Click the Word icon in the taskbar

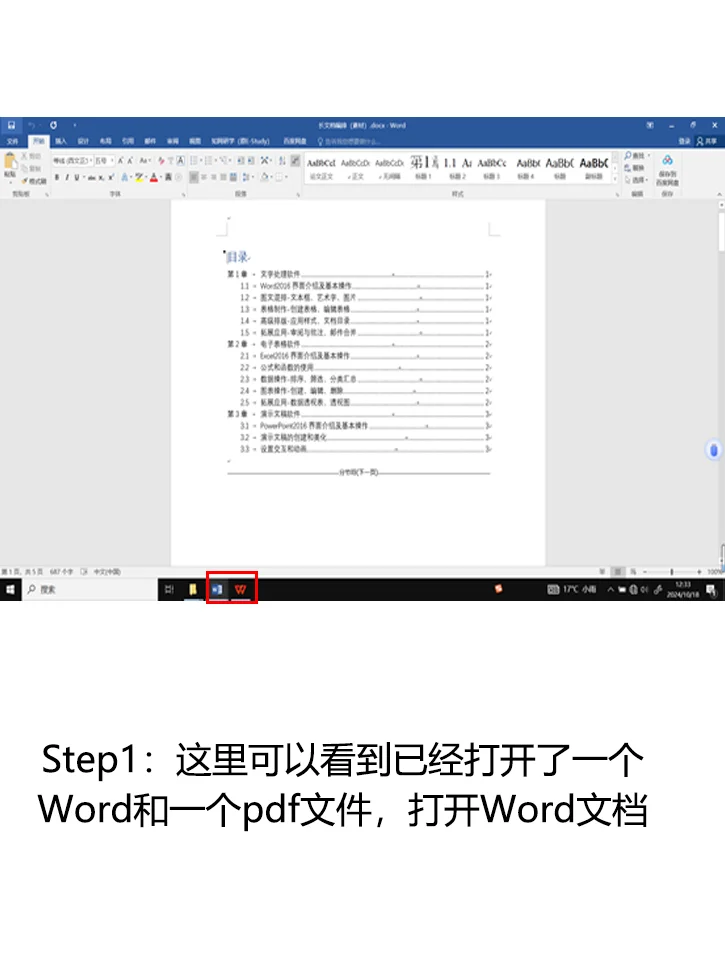click(x=217, y=590)
